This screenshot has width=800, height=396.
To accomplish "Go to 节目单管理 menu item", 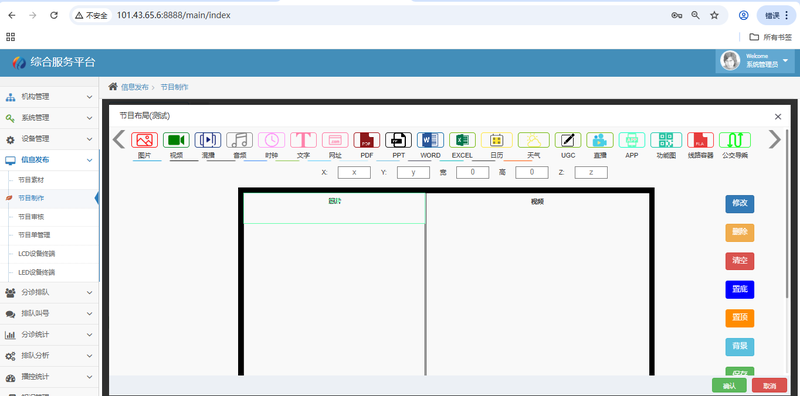I will [34, 235].
